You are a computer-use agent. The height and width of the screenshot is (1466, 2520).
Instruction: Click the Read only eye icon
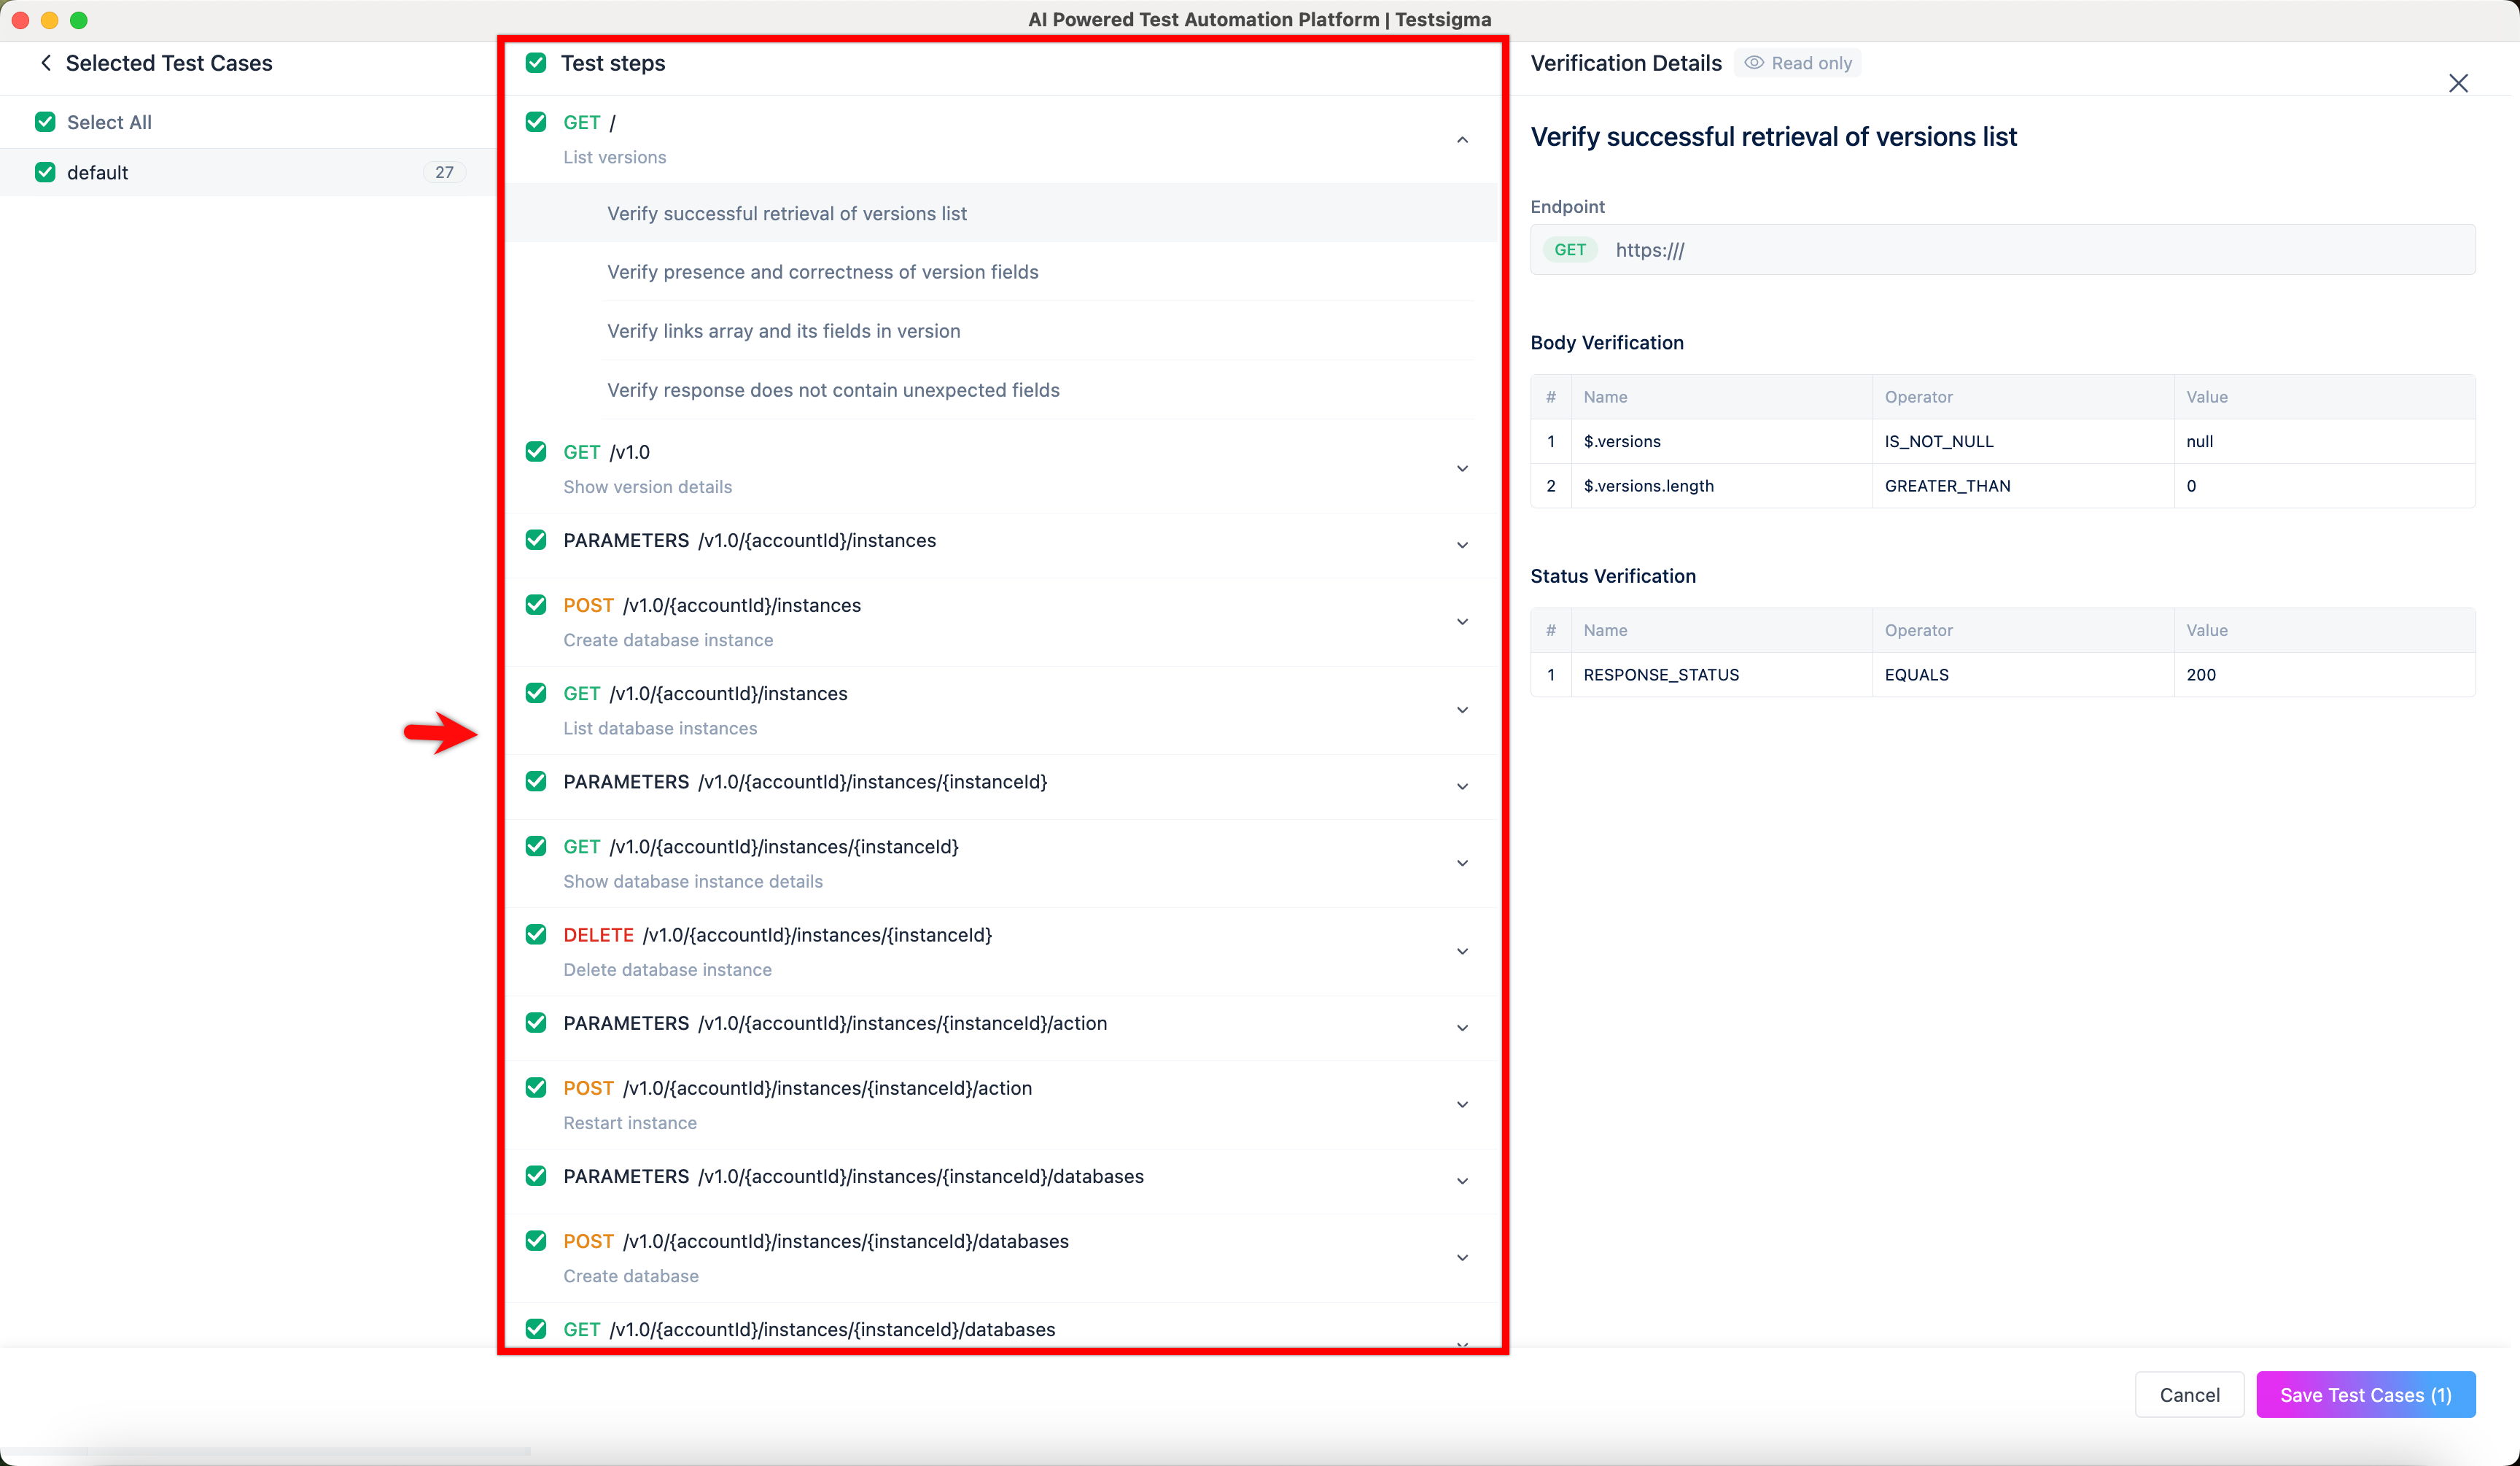1753,63
